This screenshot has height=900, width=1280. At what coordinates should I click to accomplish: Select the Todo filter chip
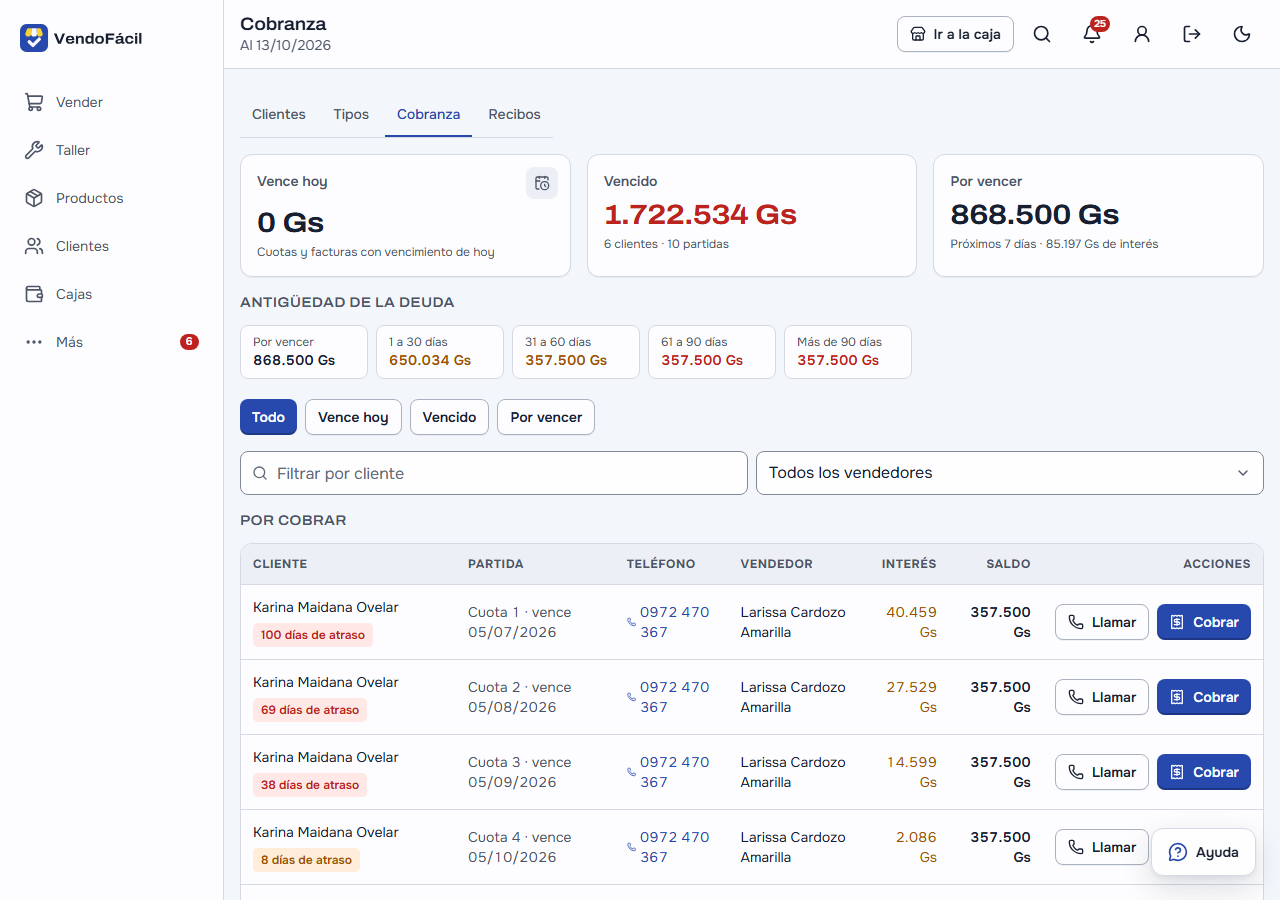[x=268, y=417]
